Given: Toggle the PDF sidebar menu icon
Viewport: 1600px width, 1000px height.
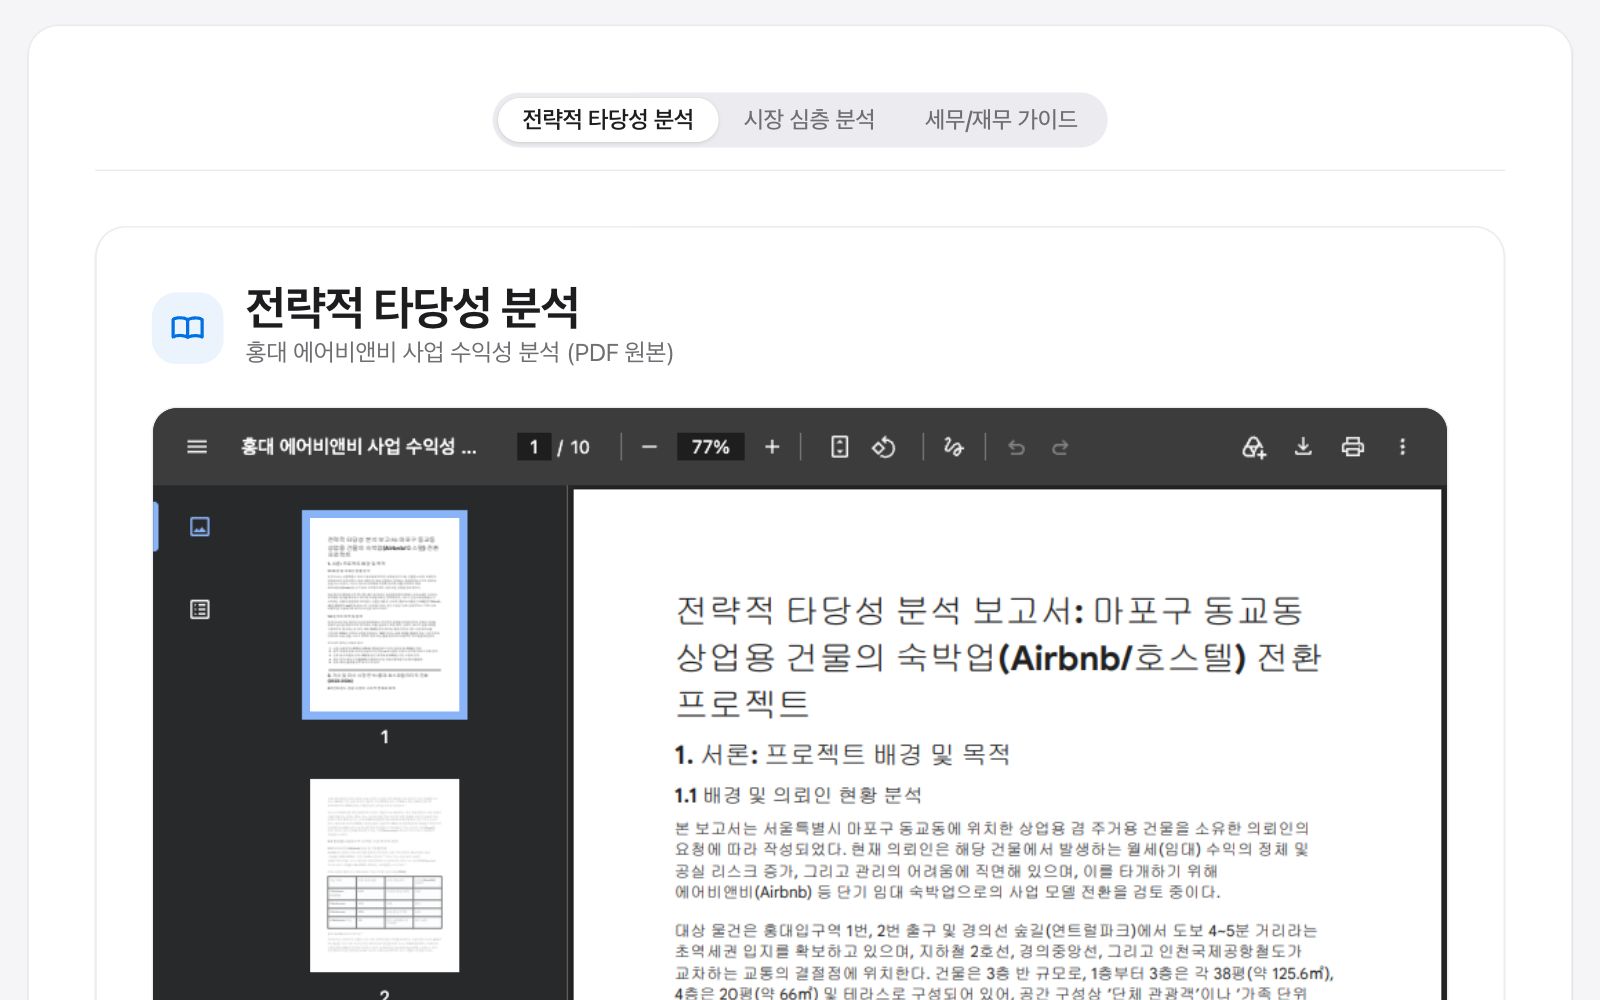Looking at the screenshot, I should [x=197, y=447].
